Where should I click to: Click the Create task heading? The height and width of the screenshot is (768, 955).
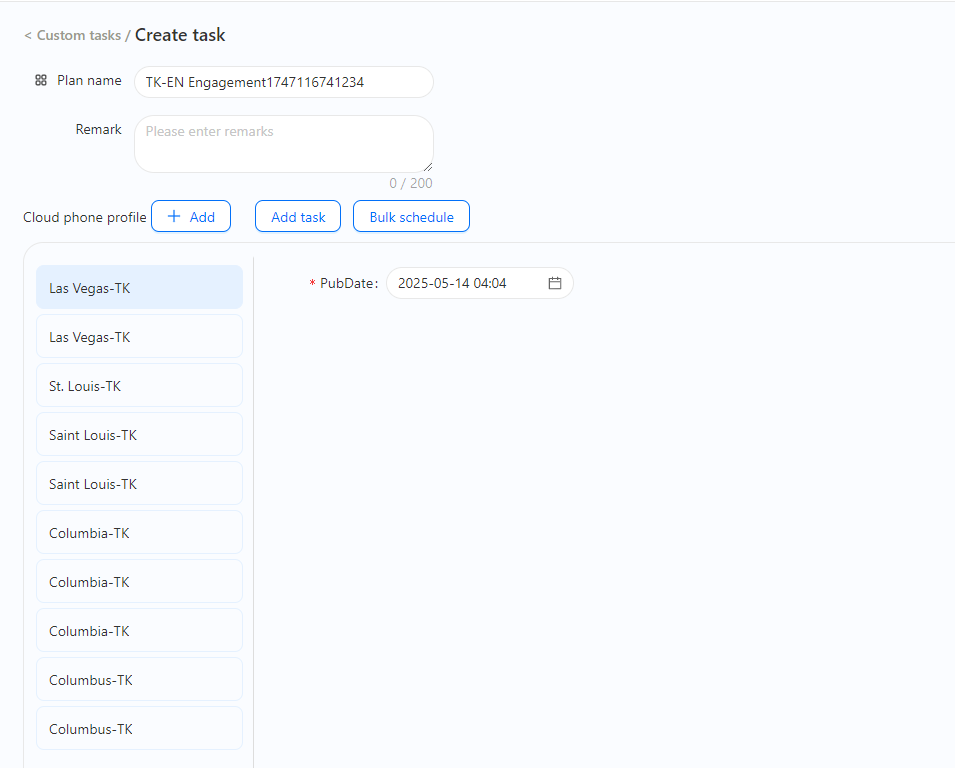180,35
